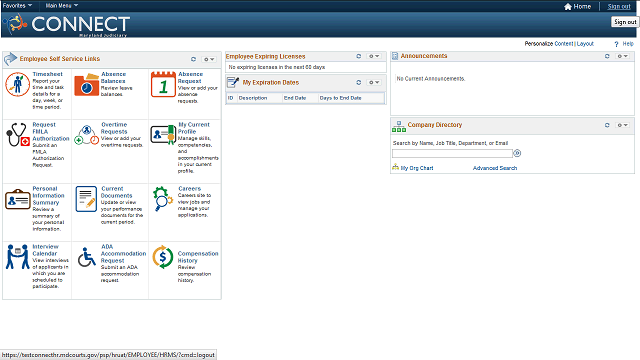The width and height of the screenshot is (640, 360).
Task: Open the Company Directory settings dropdown
Action: (622, 125)
